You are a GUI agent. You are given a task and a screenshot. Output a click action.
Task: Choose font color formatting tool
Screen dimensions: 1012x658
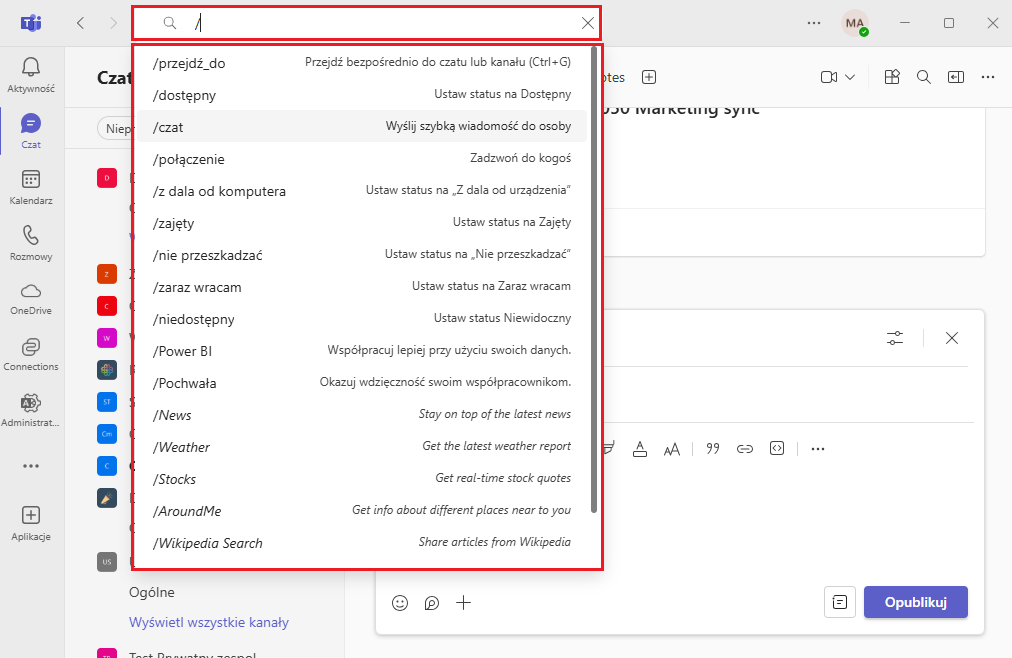point(640,449)
